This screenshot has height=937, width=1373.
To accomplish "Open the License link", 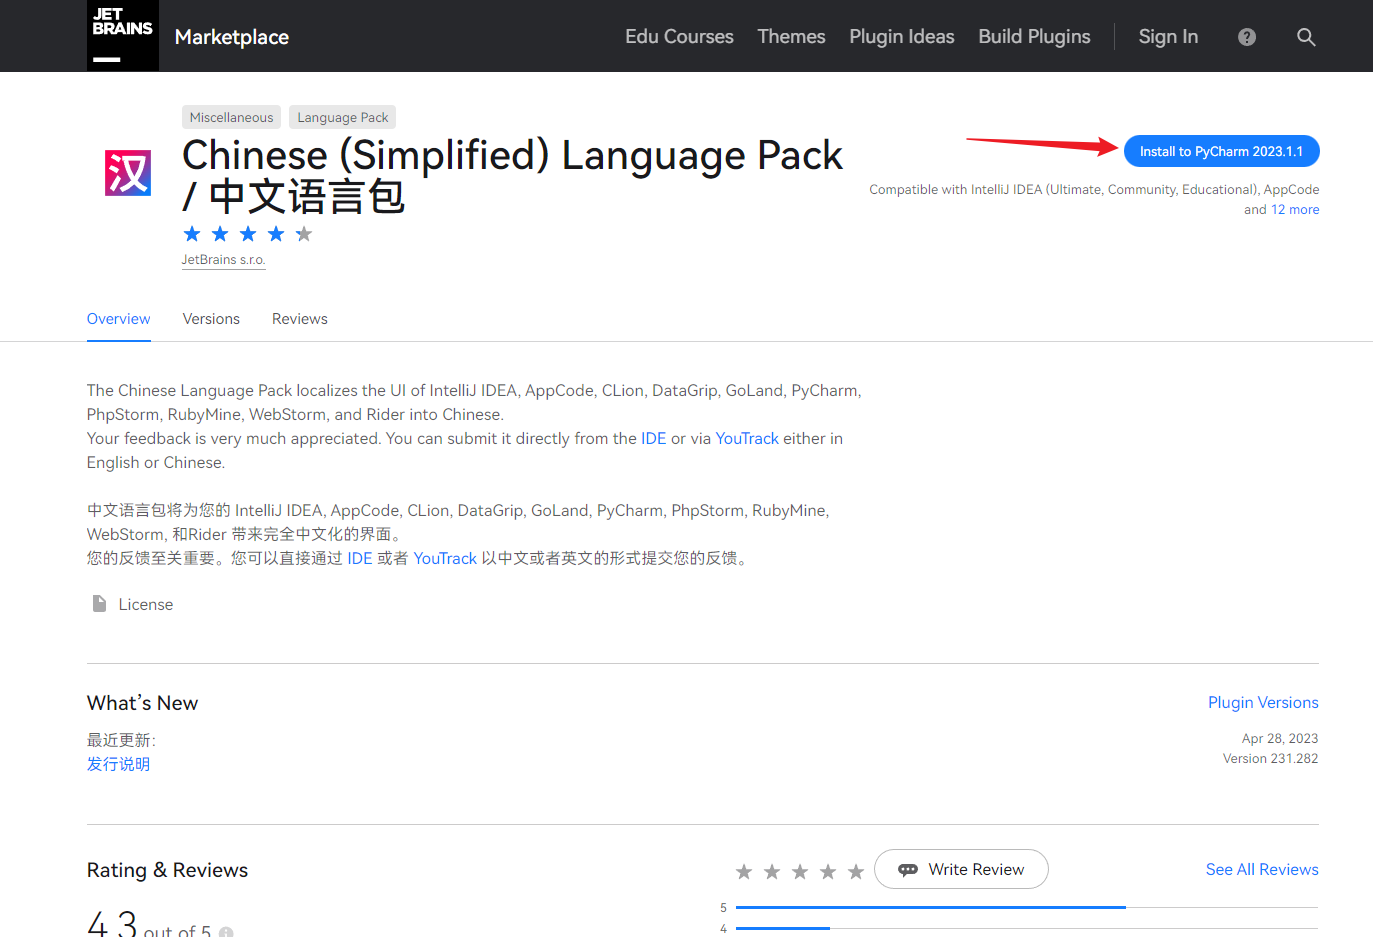I will (x=146, y=604).
